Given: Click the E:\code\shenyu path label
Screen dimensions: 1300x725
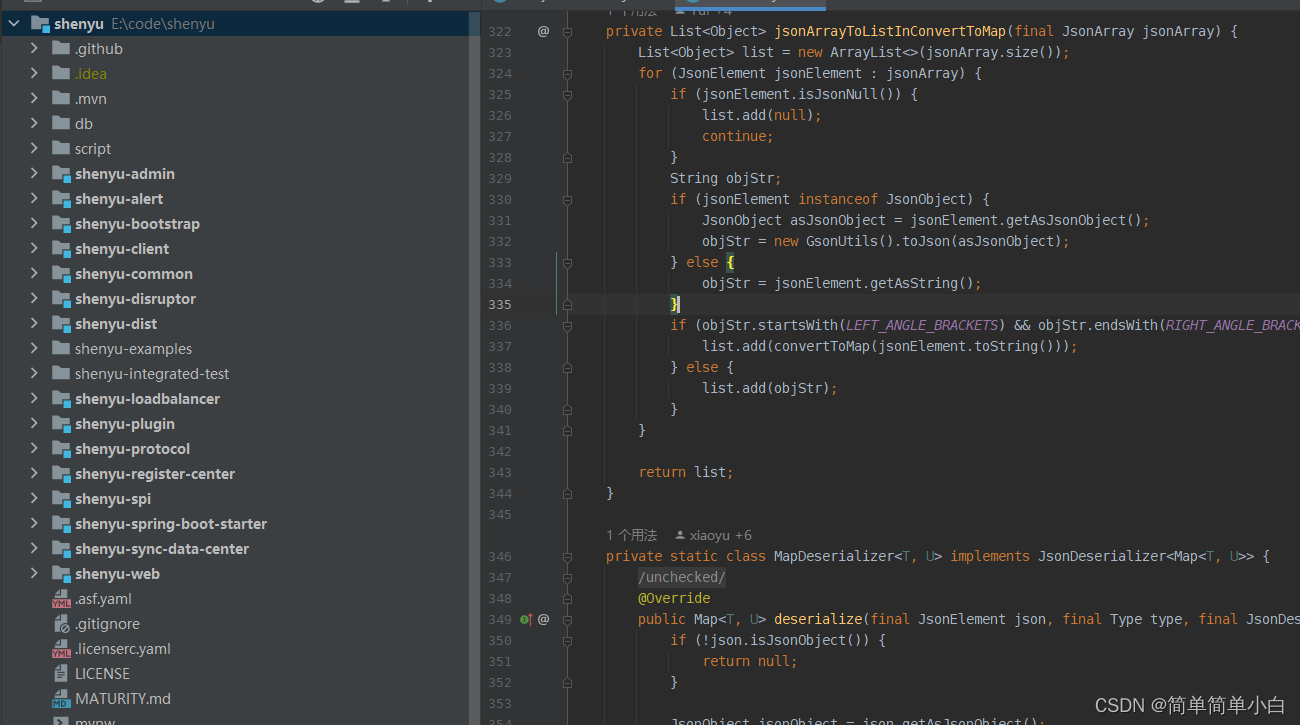Looking at the screenshot, I should click(162, 23).
